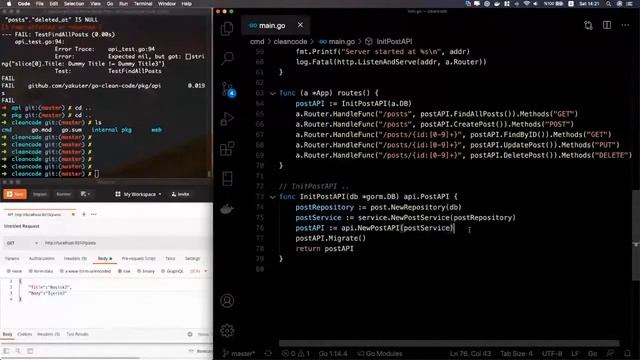Switch to the Tests tab in Postman request
The height and width of the screenshot is (360, 640).
170,258
